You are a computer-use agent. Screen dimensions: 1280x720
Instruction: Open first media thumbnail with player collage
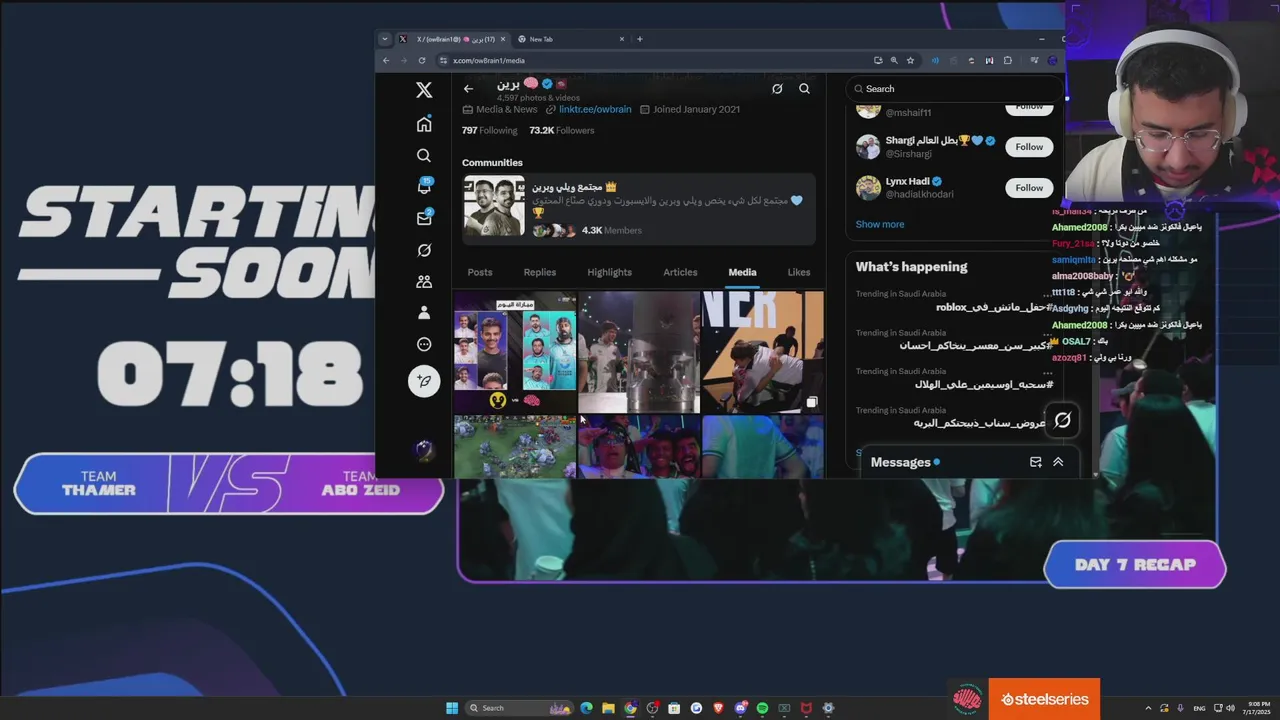(x=515, y=351)
